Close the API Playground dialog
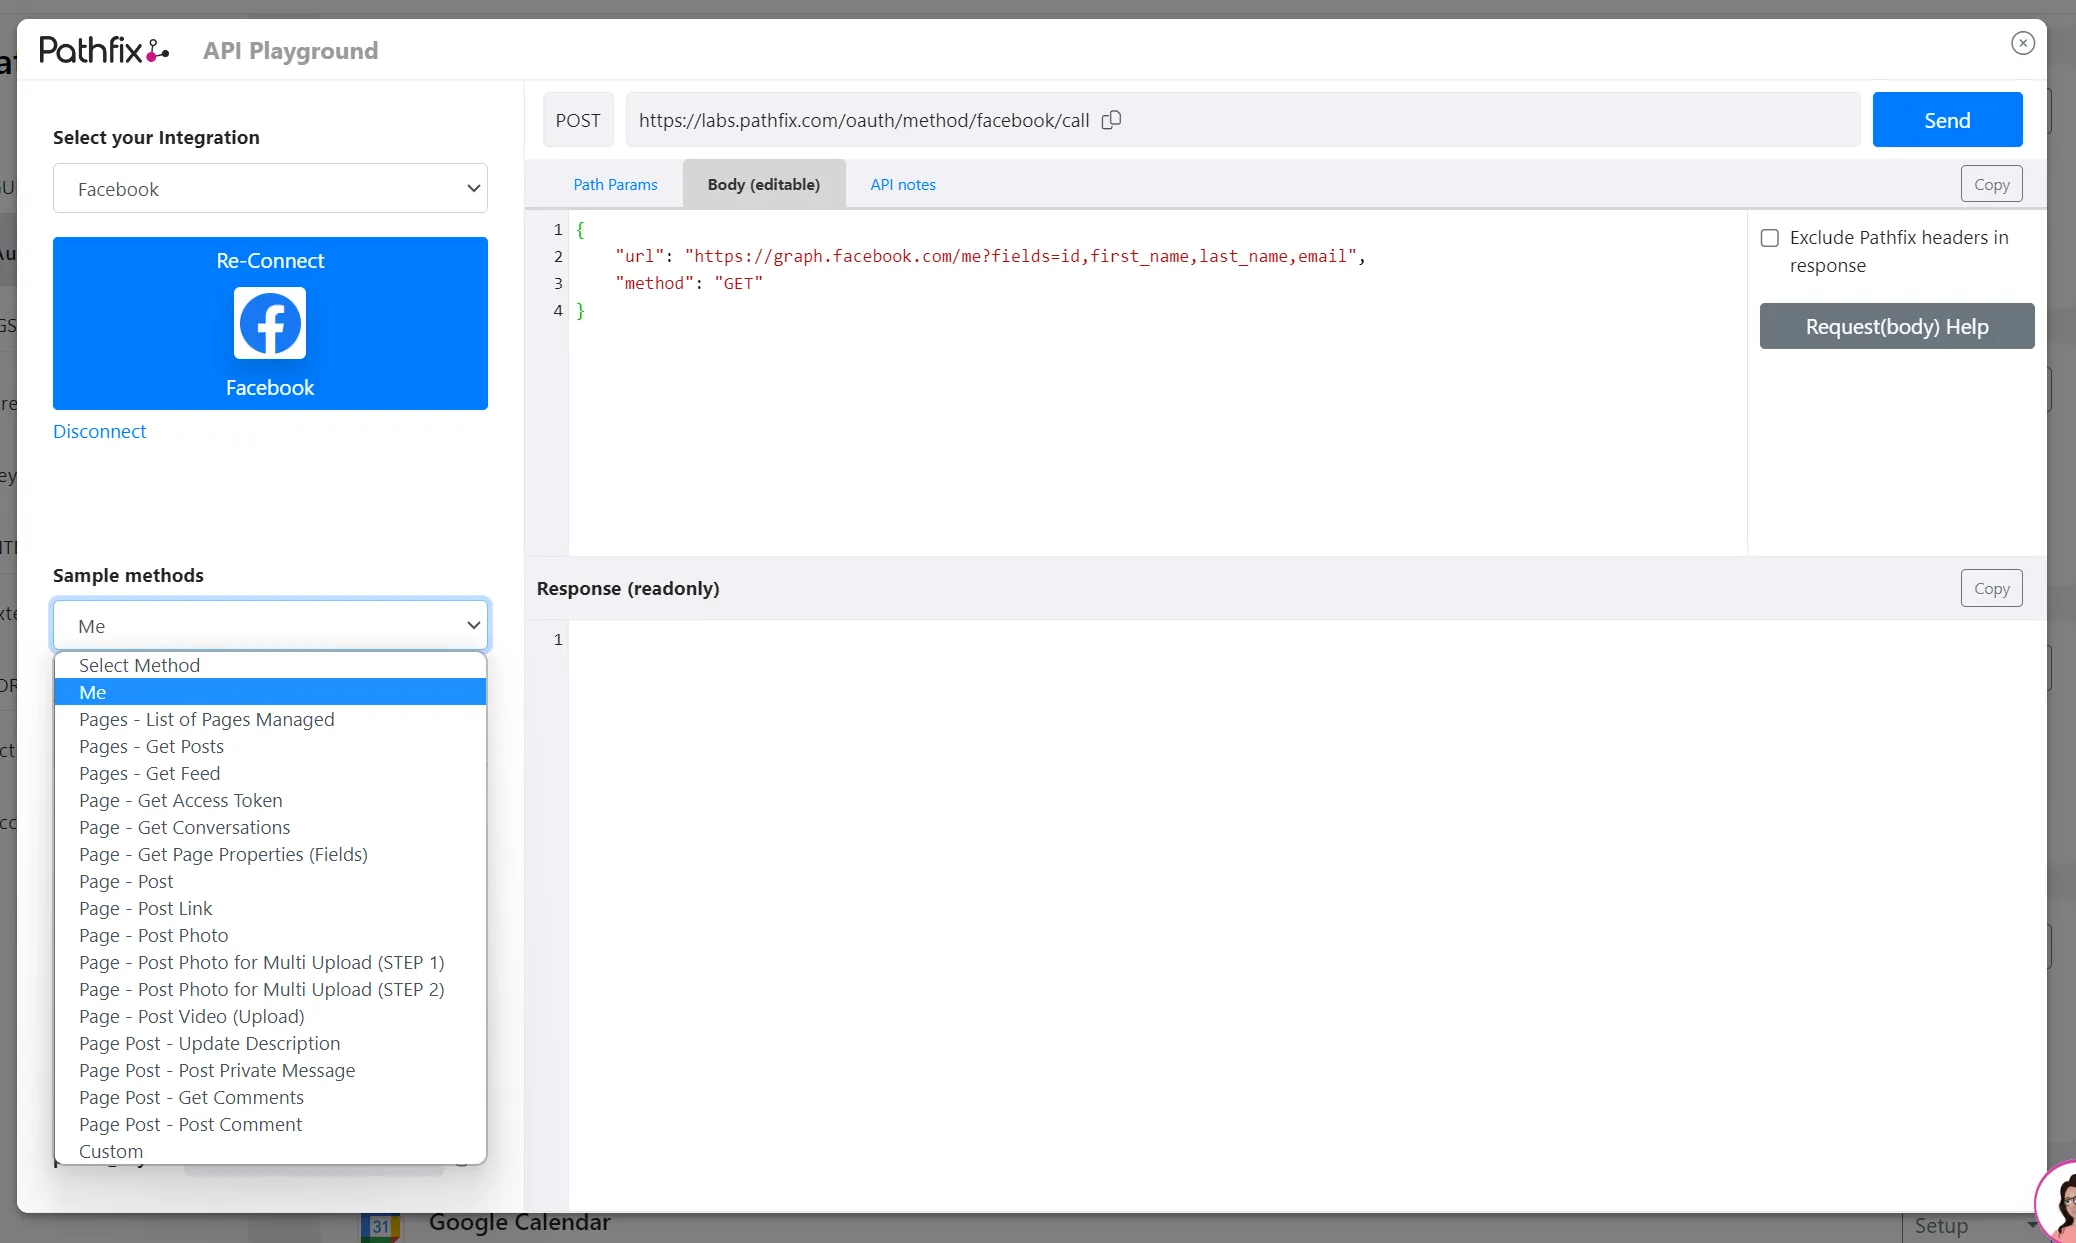 tap(2023, 43)
